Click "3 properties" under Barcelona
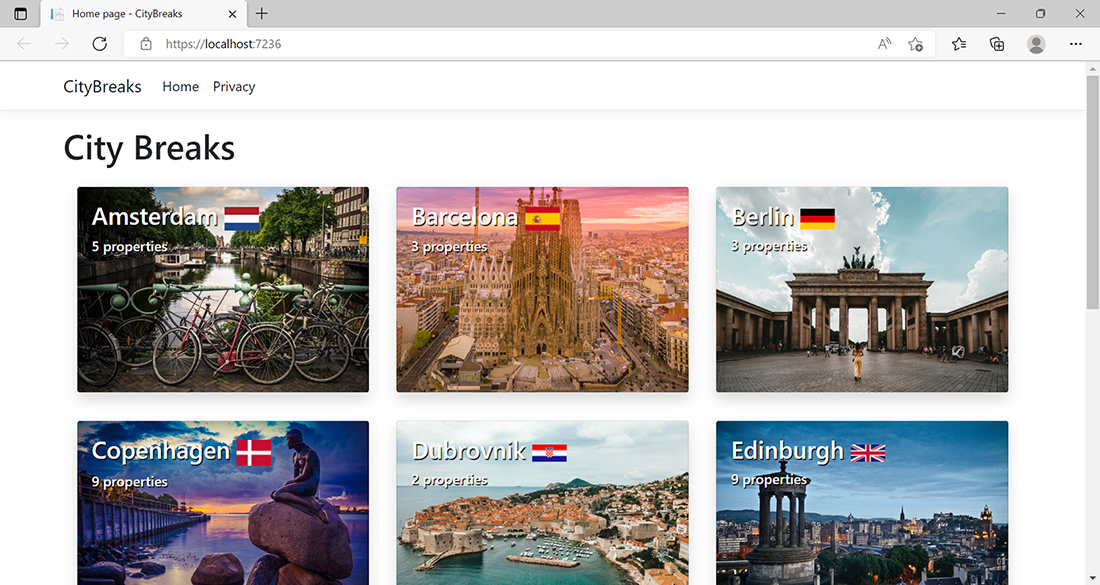The height and width of the screenshot is (585, 1100). click(x=449, y=246)
